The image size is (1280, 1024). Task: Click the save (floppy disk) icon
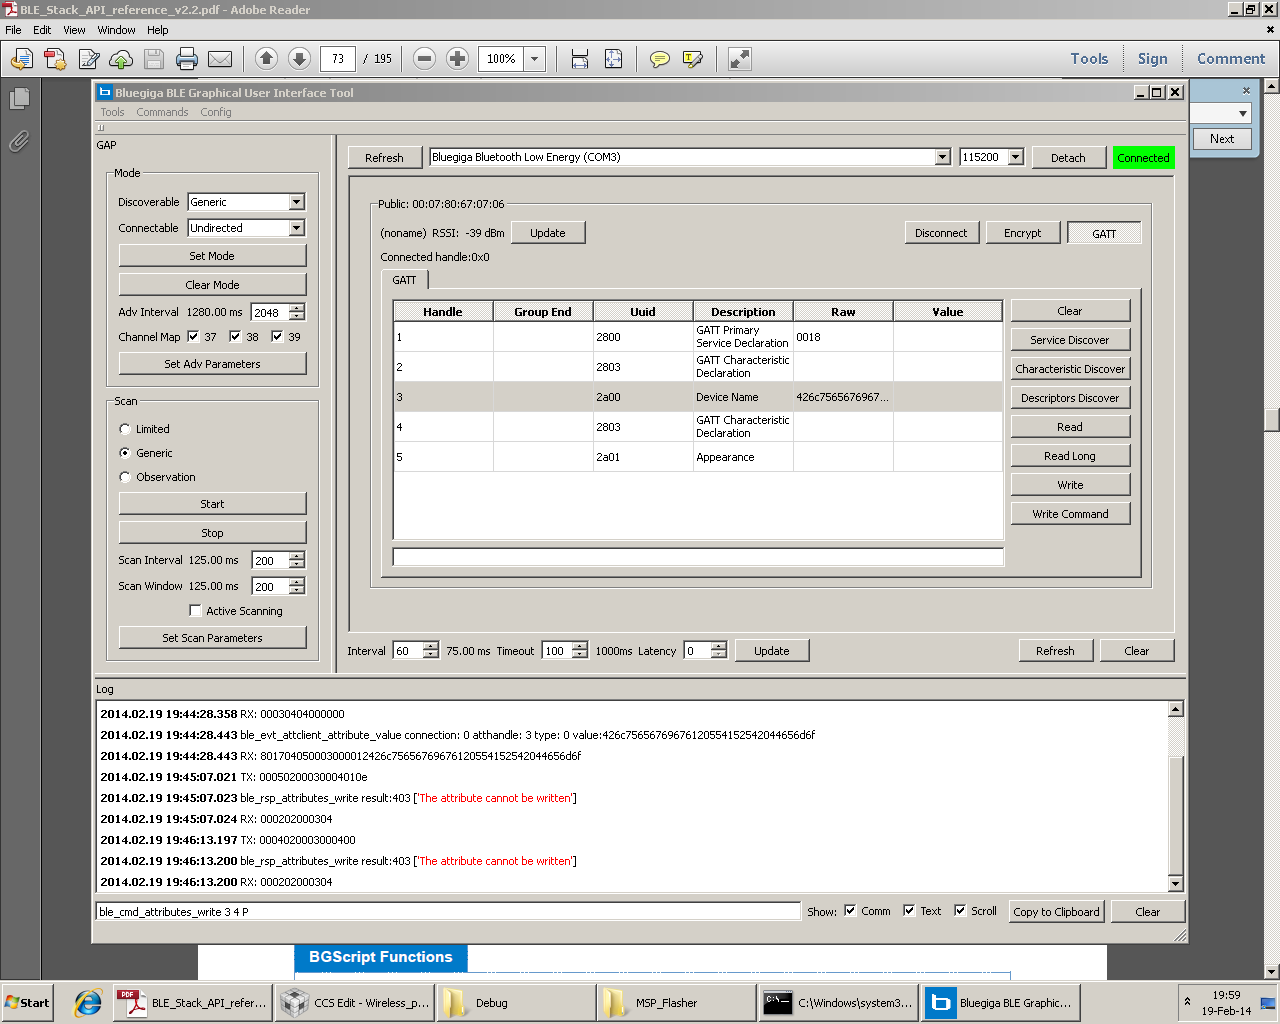point(154,59)
